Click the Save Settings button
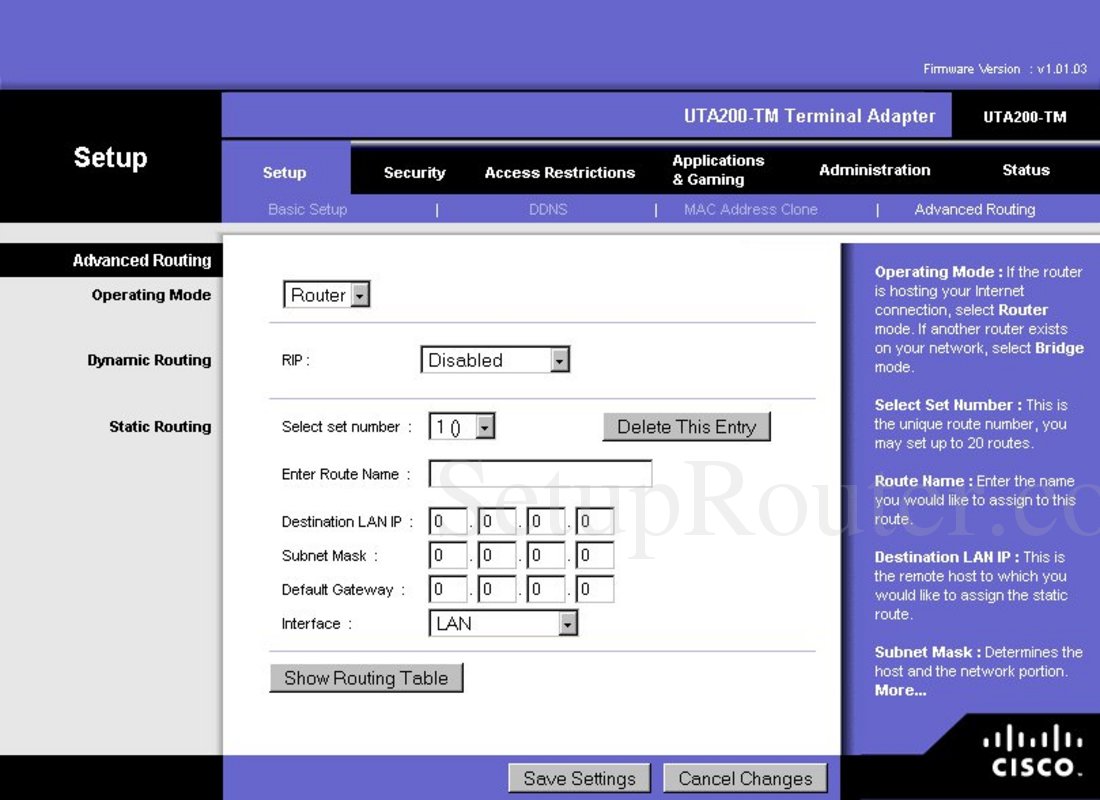1100x800 pixels. click(579, 778)
